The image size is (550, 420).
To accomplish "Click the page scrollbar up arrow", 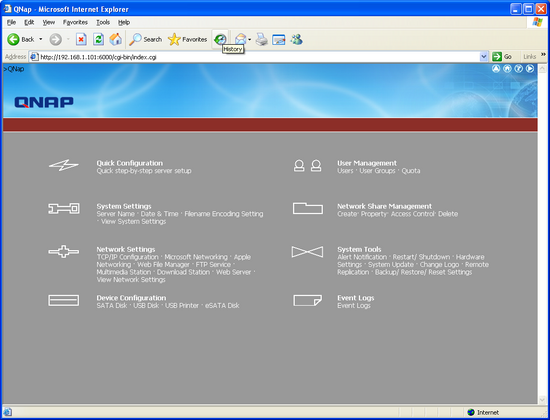I will [542, 69].
